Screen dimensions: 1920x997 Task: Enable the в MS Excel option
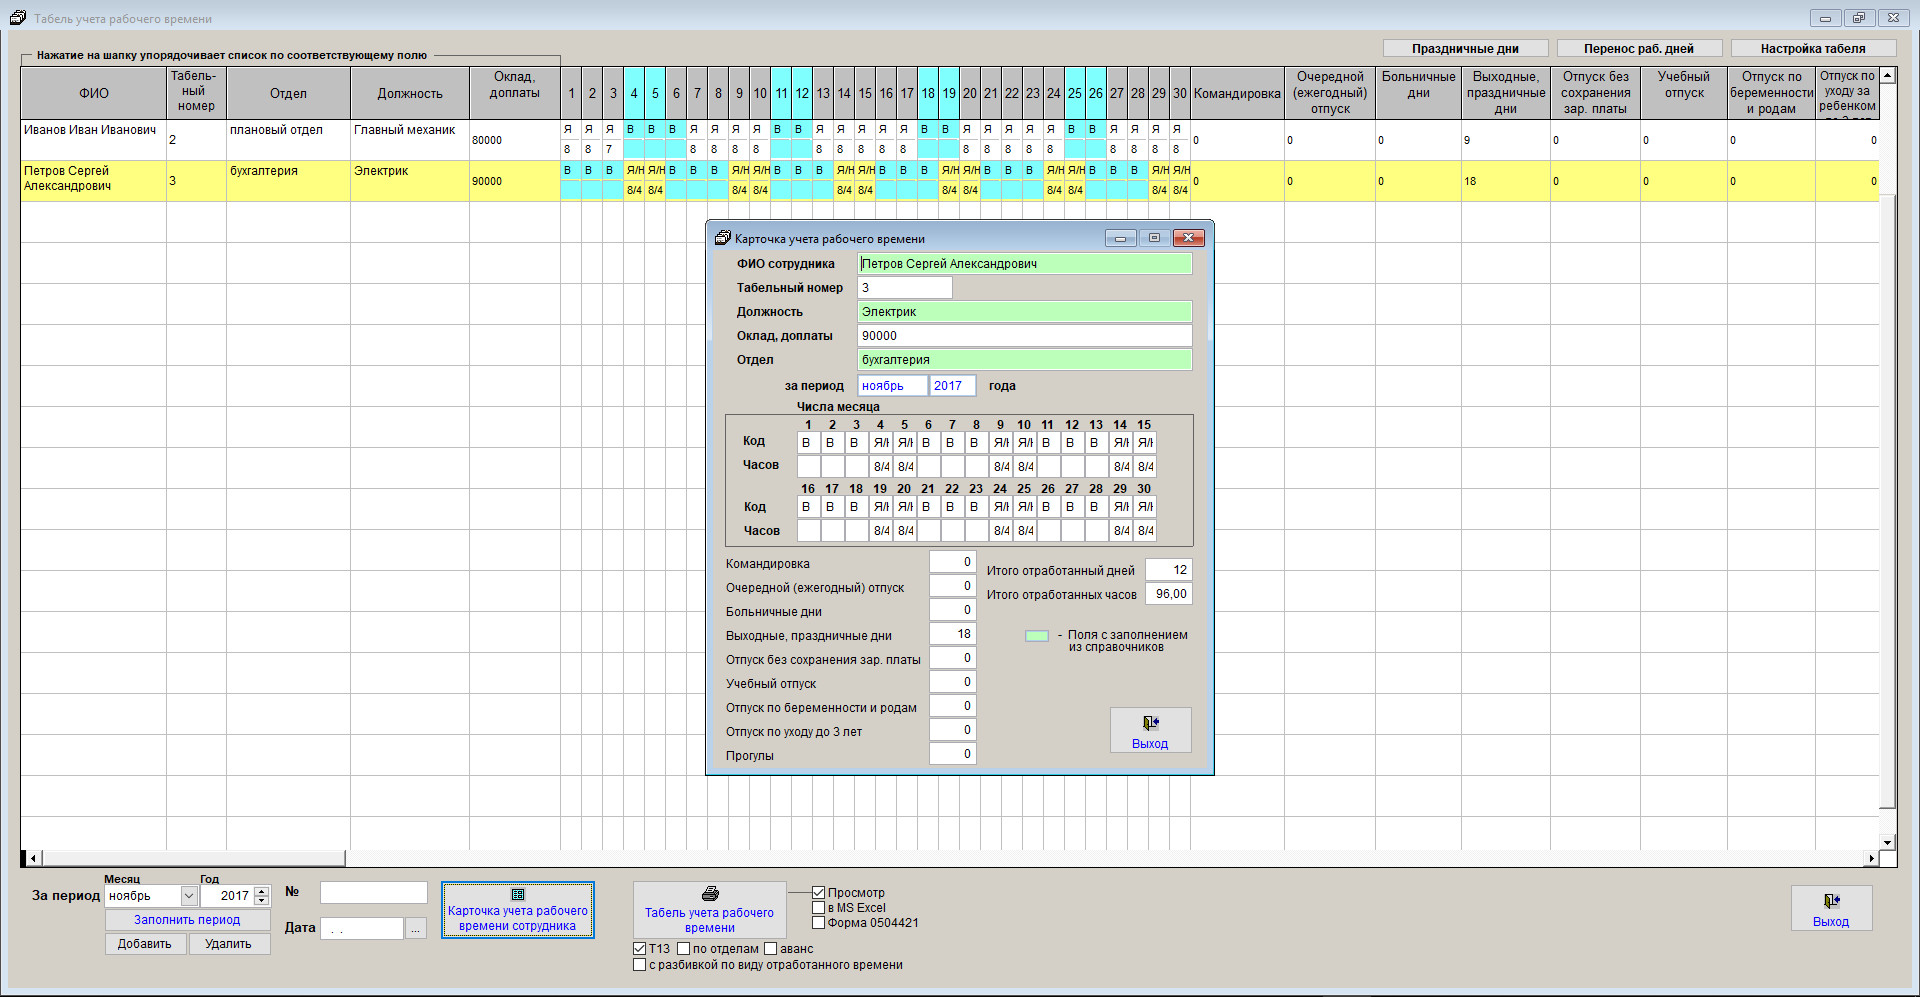tap(819, 908)
